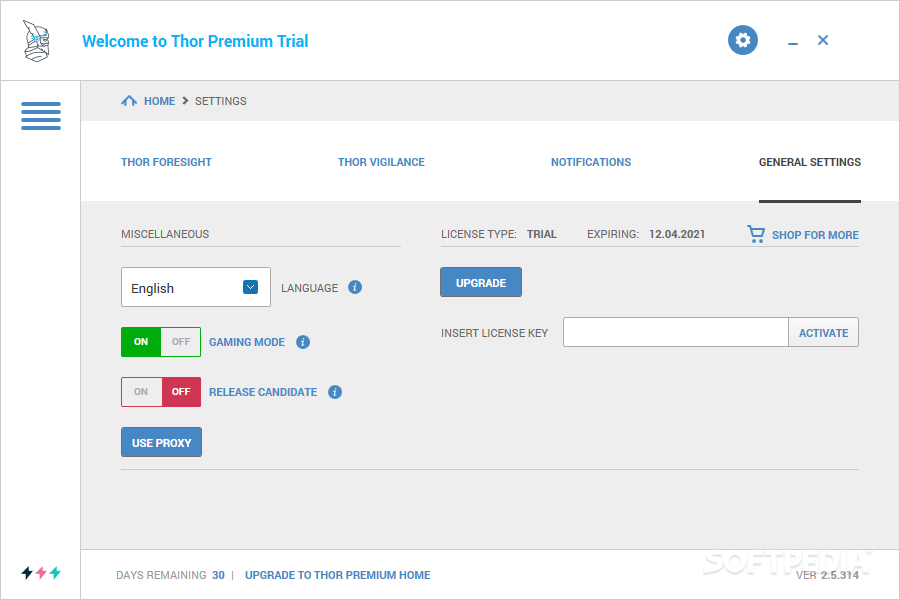
Task: Switch to the Thor Foresight tab
Action: point(166,162)
